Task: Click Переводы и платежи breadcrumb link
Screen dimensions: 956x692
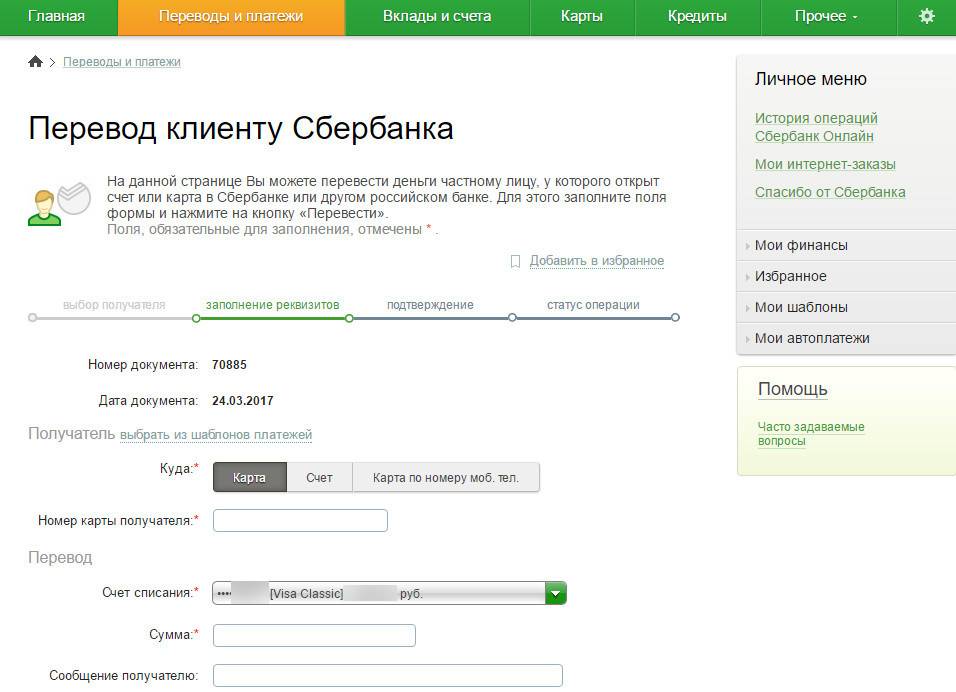Action: [x=122, y=62]
